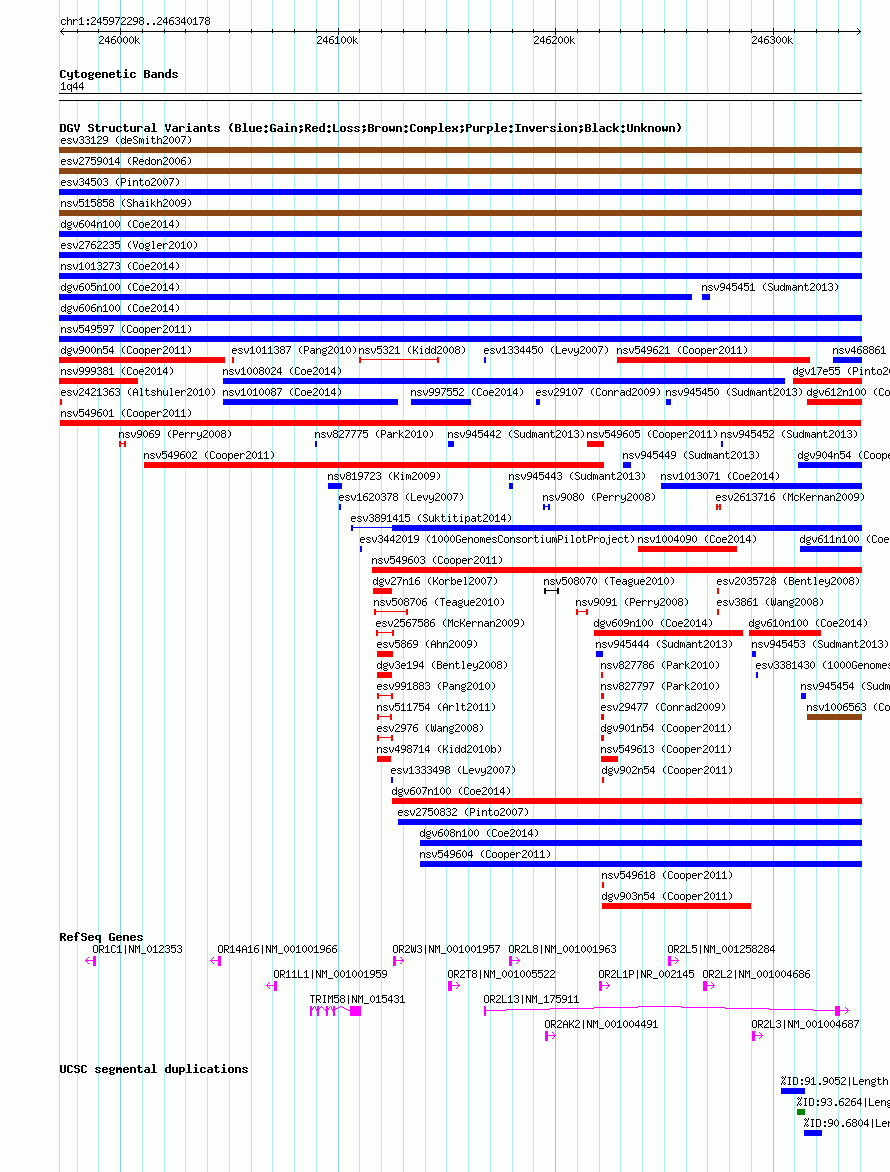This screenshot has width=890, height=1172.
Task: Select the OR2W3 gene arrow glyph
Action: pos(398,960)
